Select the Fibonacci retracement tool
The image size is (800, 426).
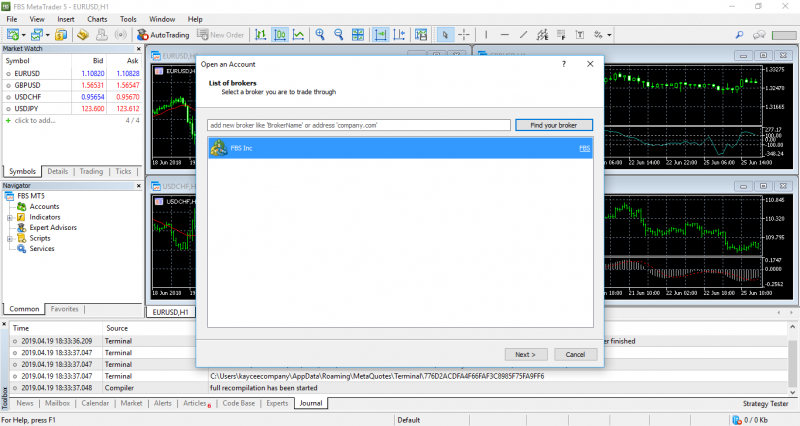[561, 35]
